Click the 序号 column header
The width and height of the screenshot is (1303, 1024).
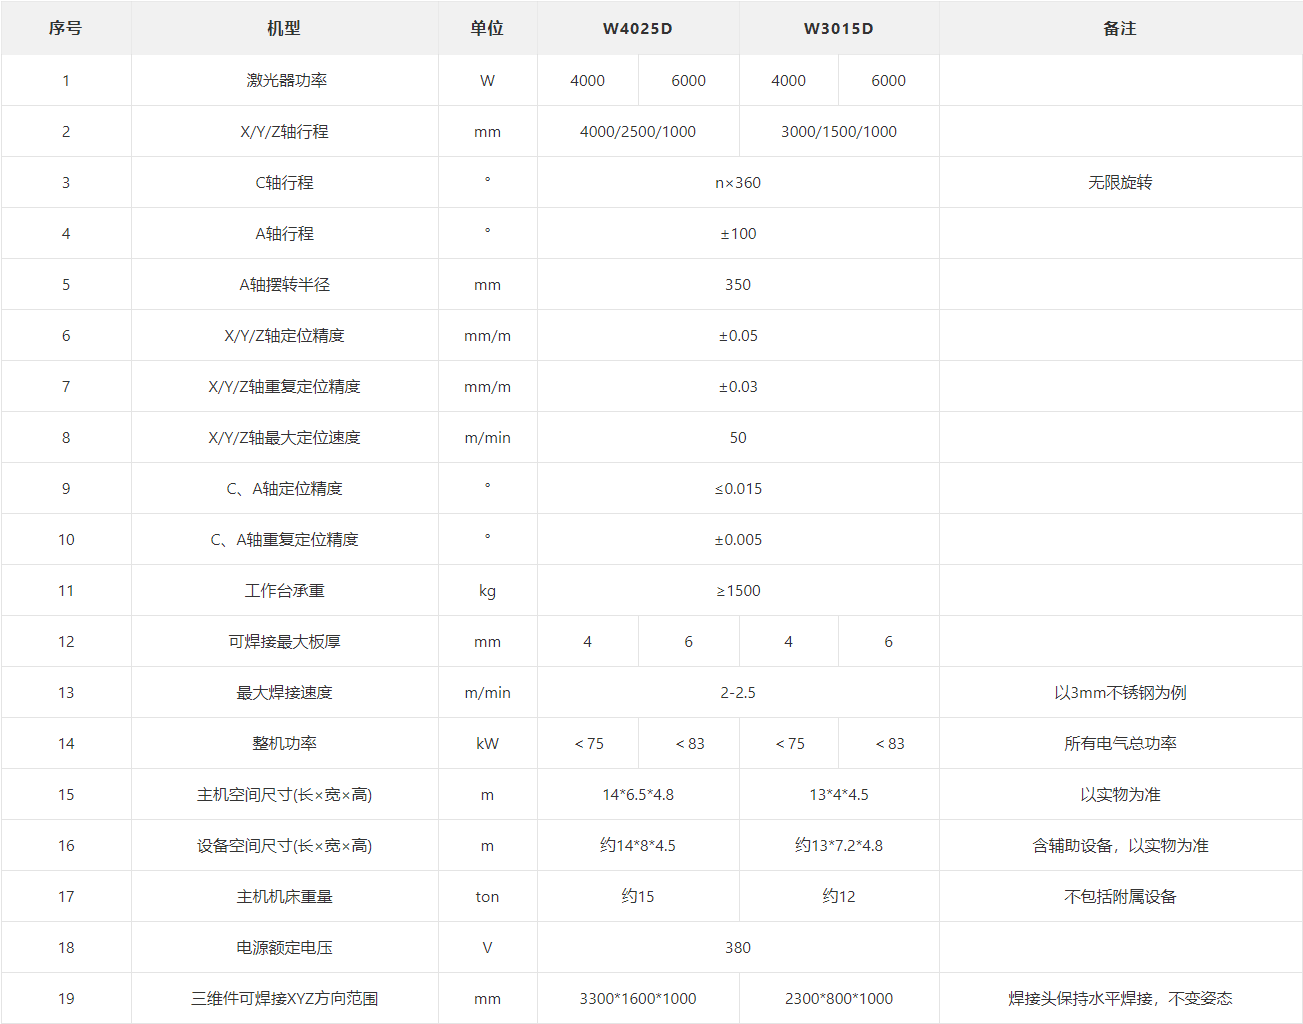point(66,28)
